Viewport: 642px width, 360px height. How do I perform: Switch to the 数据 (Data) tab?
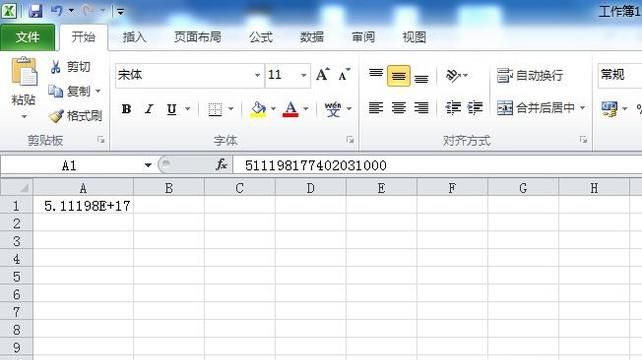312,37
